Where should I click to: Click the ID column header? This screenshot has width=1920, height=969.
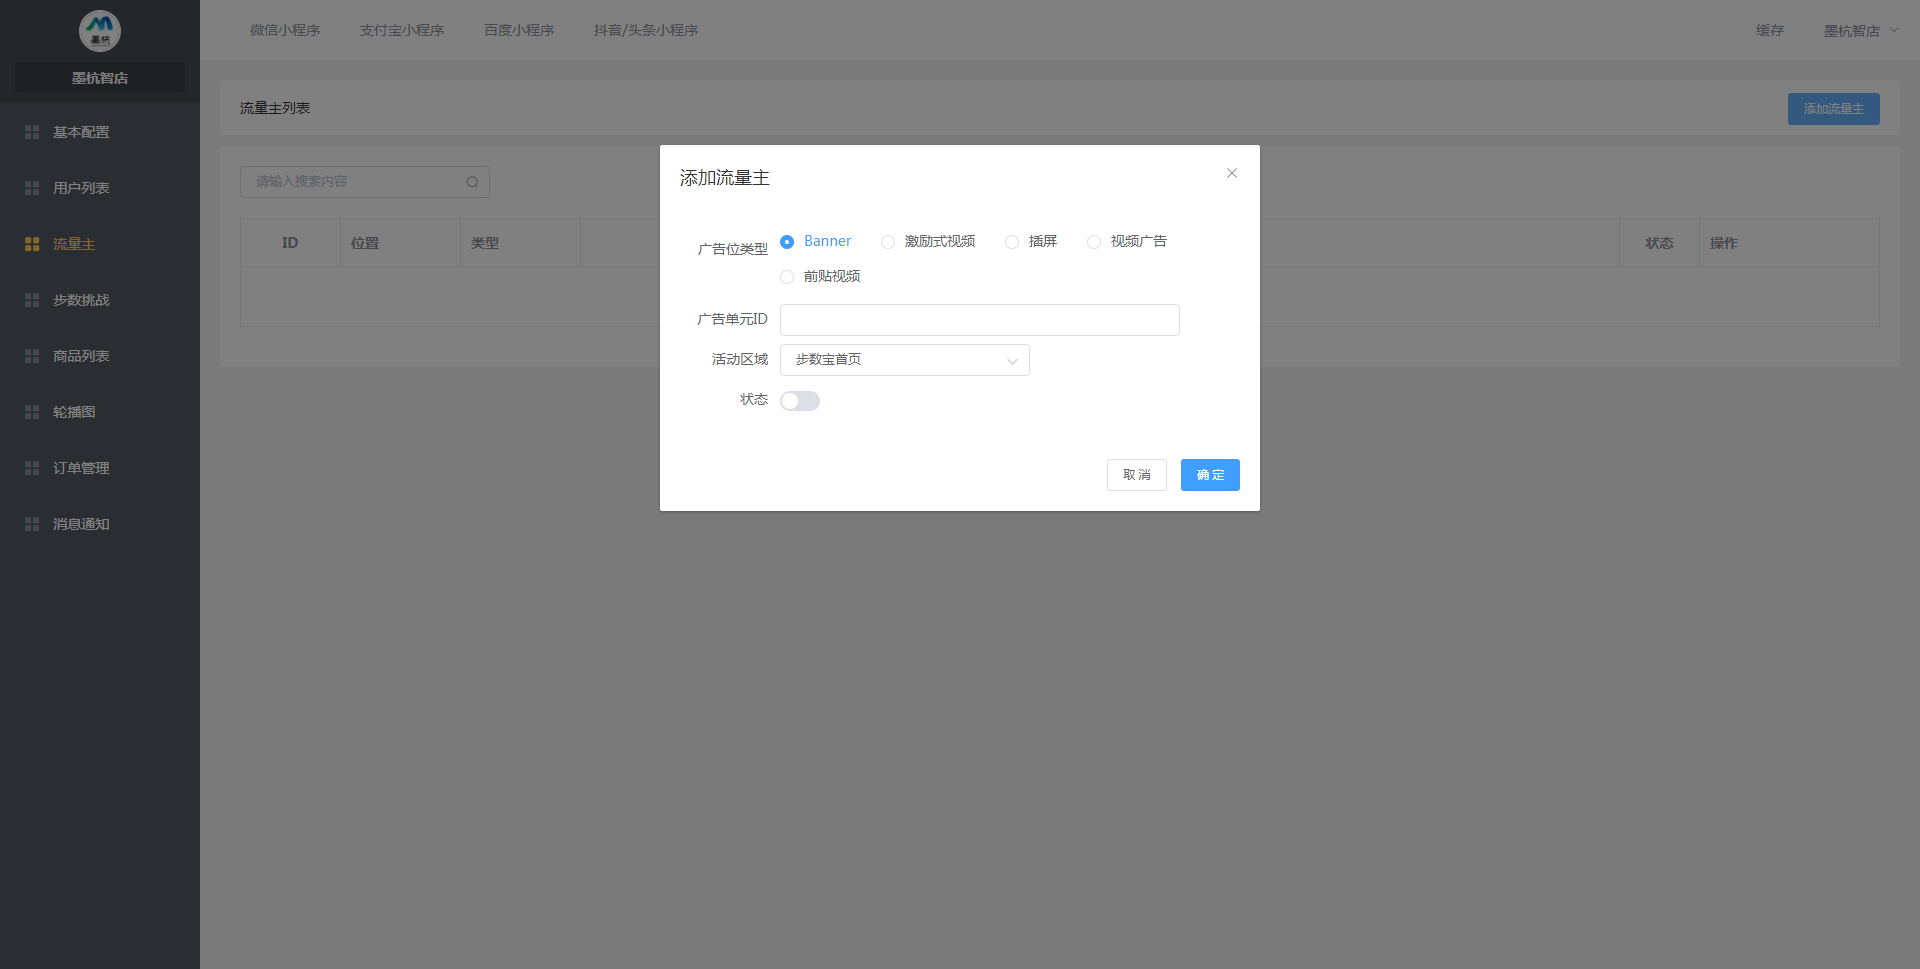point(290,243)
